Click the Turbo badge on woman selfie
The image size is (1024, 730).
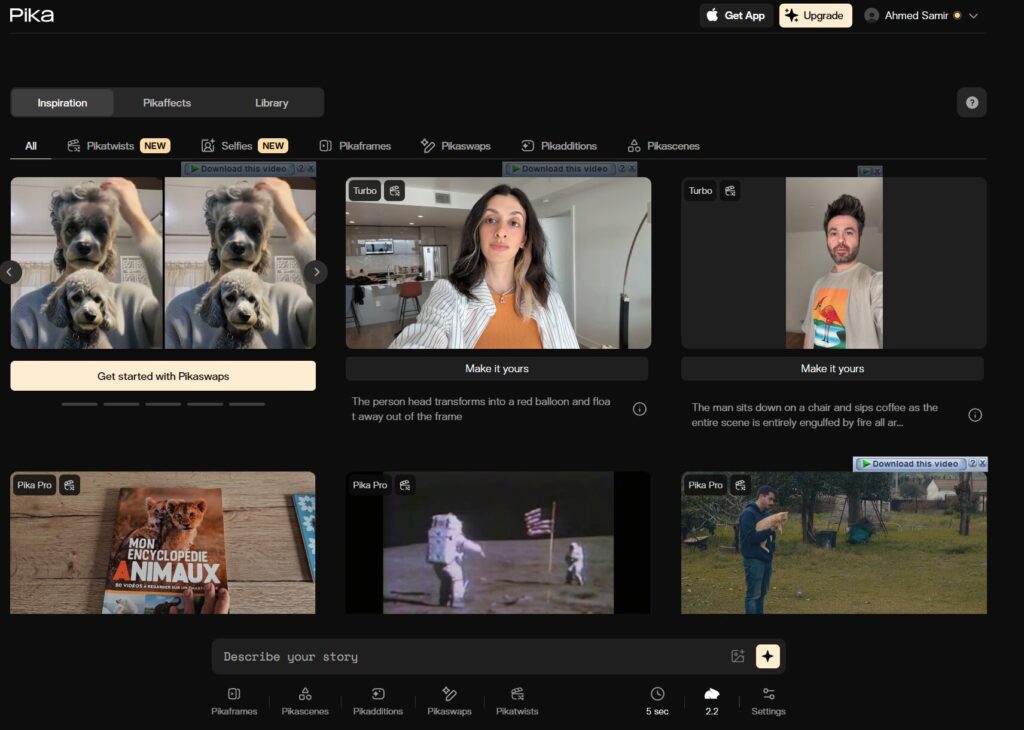click(x=364, y=191)
